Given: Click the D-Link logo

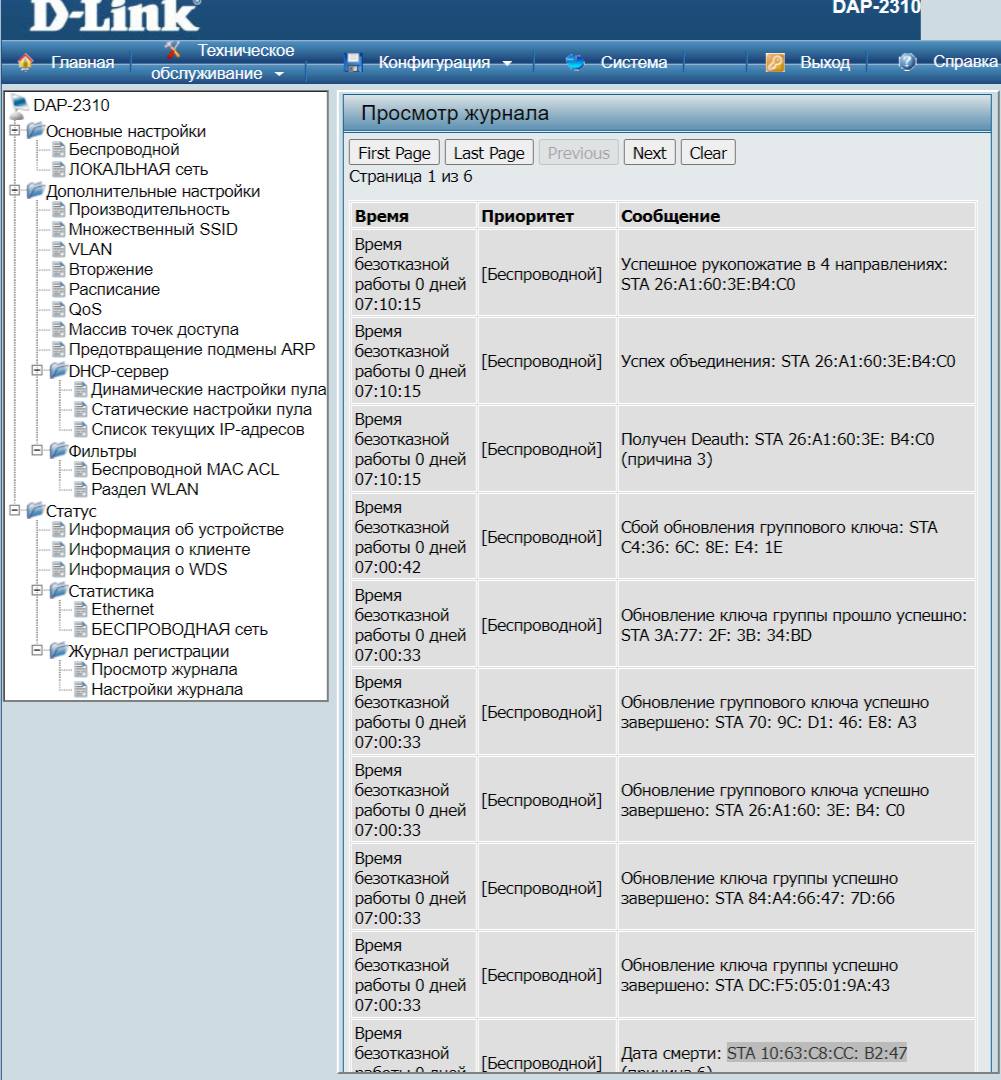Looking at the screenshot, I should coord(115,14).
